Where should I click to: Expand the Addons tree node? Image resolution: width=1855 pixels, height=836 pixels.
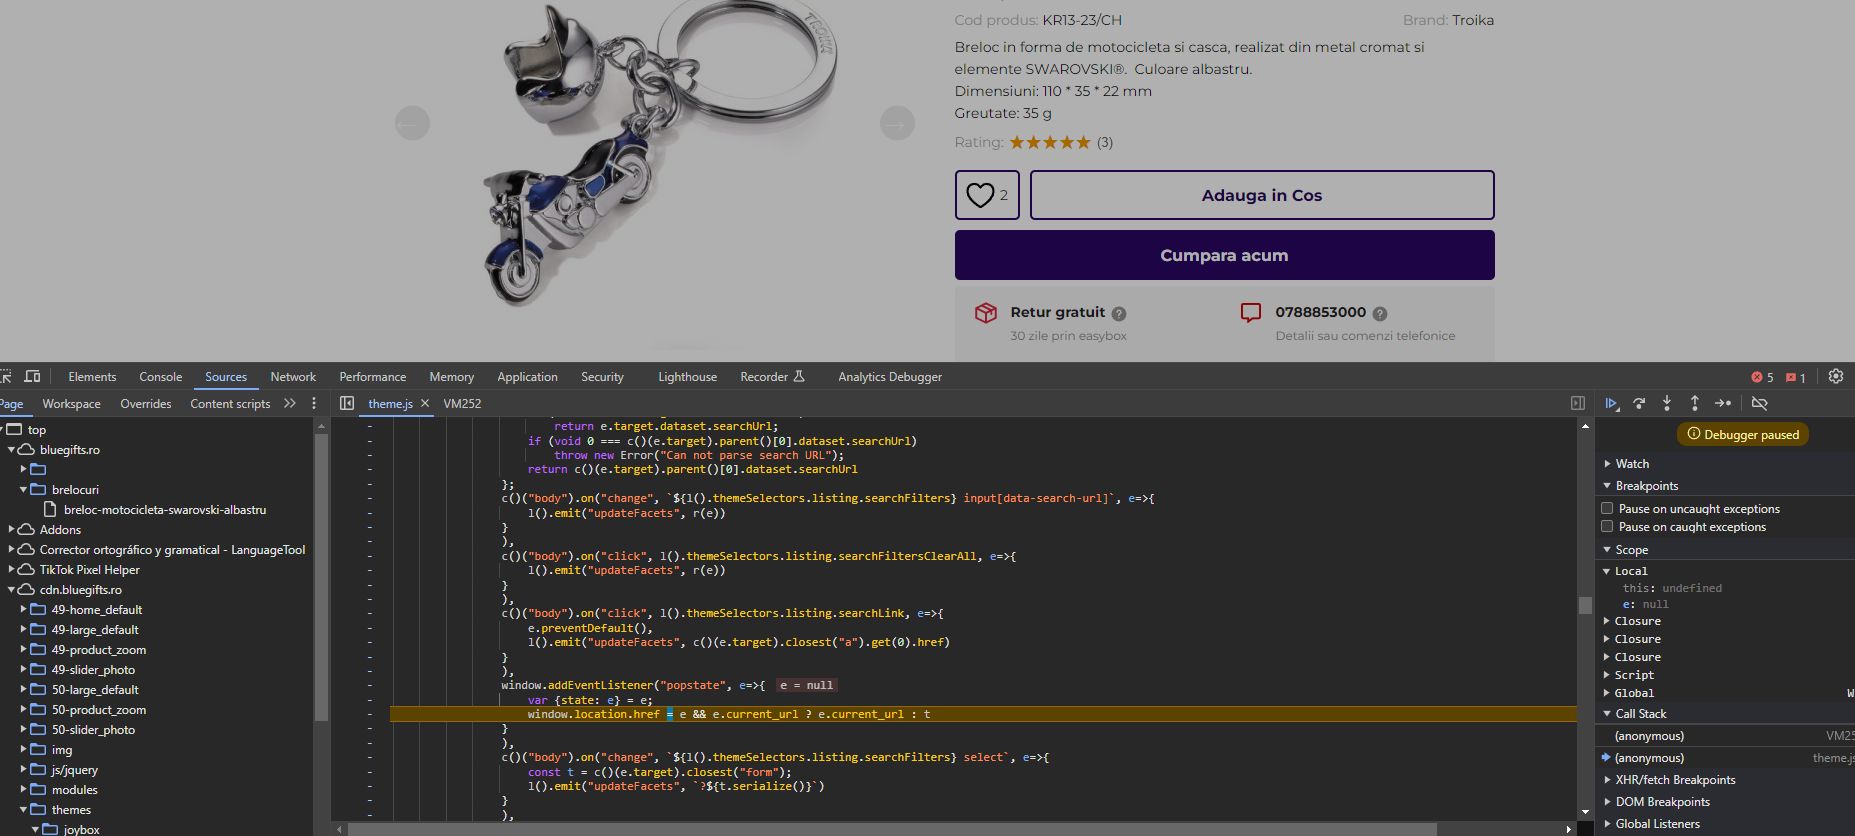pos(12,530)
